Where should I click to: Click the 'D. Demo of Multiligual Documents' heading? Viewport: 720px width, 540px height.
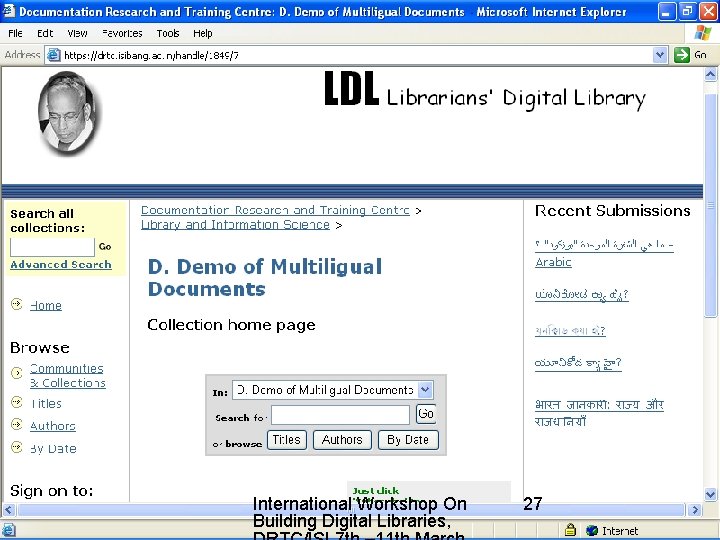pyautogui.click(x=265, y=278)
